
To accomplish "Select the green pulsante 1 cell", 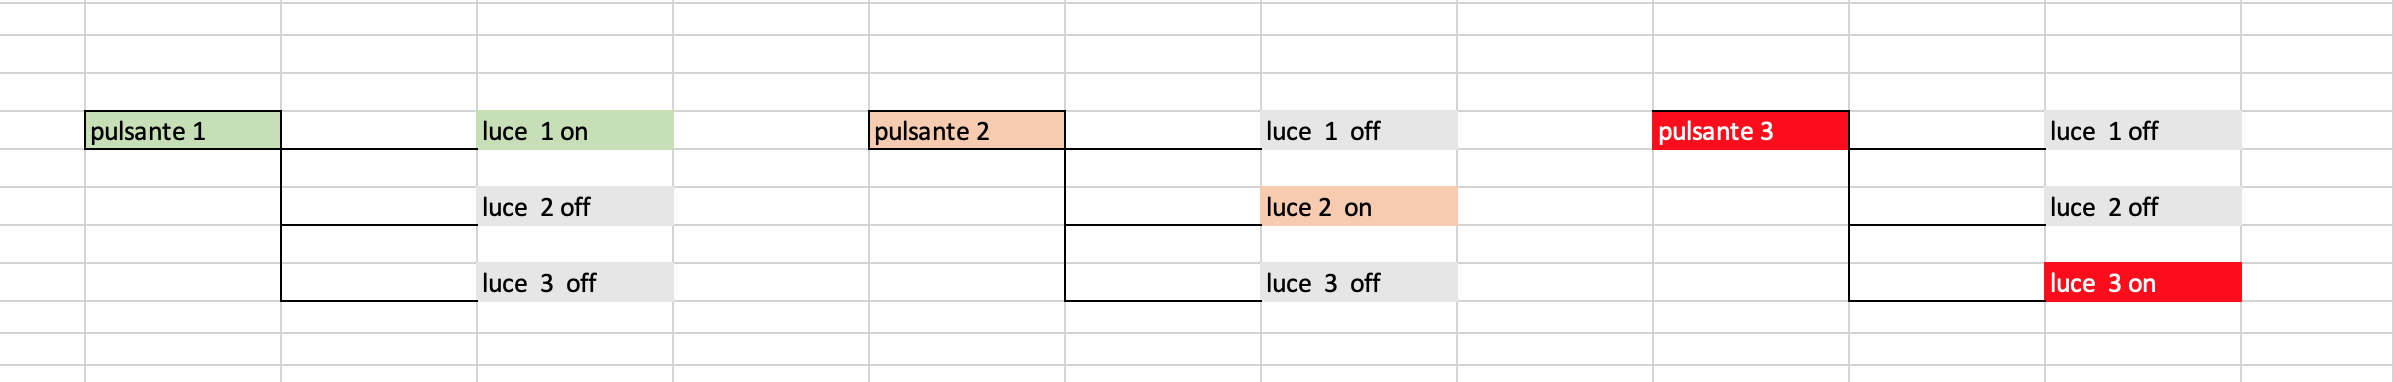I will (183, 130).
